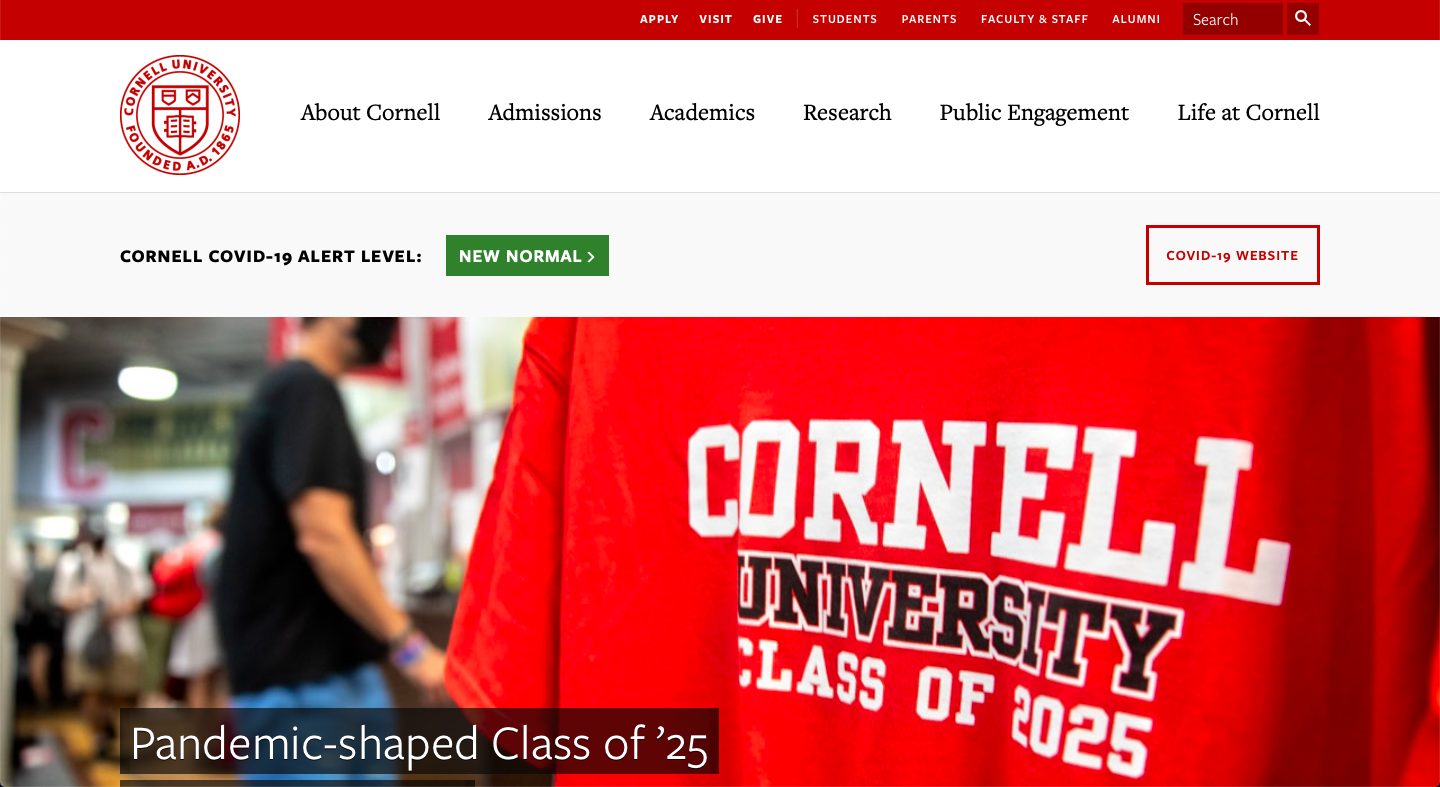Click the green New Normal alert button
1440x787 pixels.
527,256
